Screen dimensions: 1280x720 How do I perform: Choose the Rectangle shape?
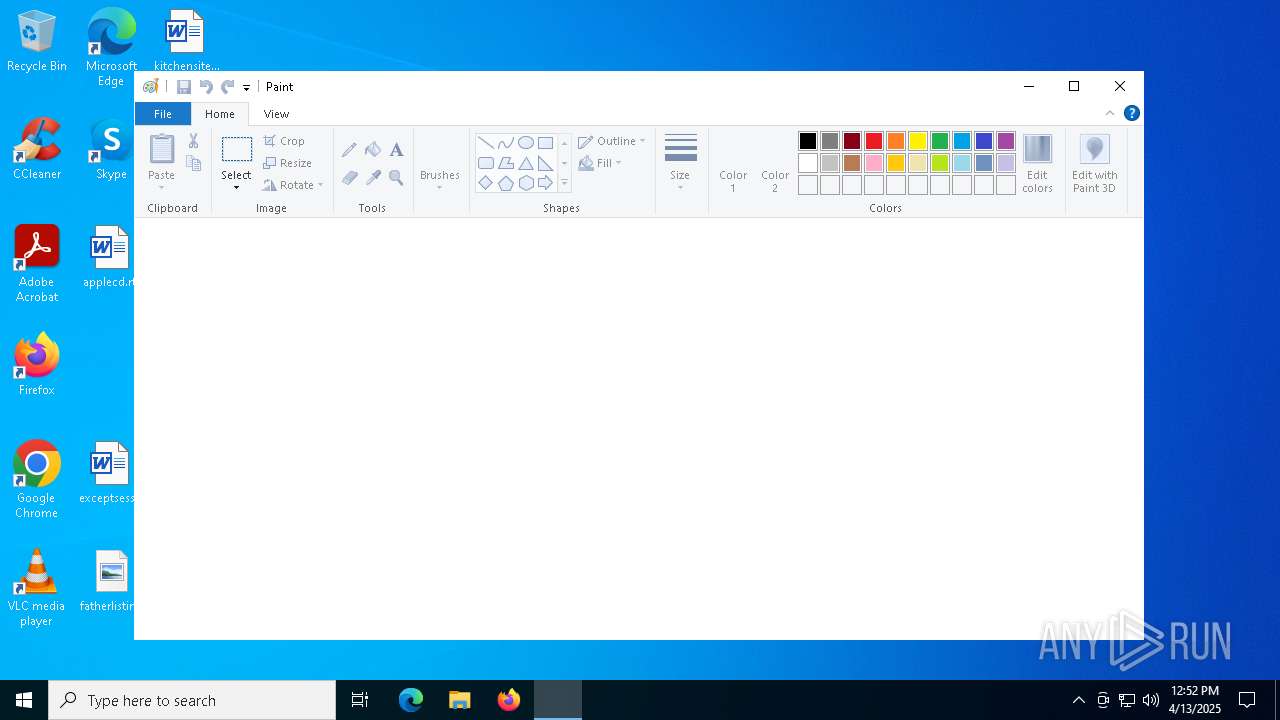545,143
